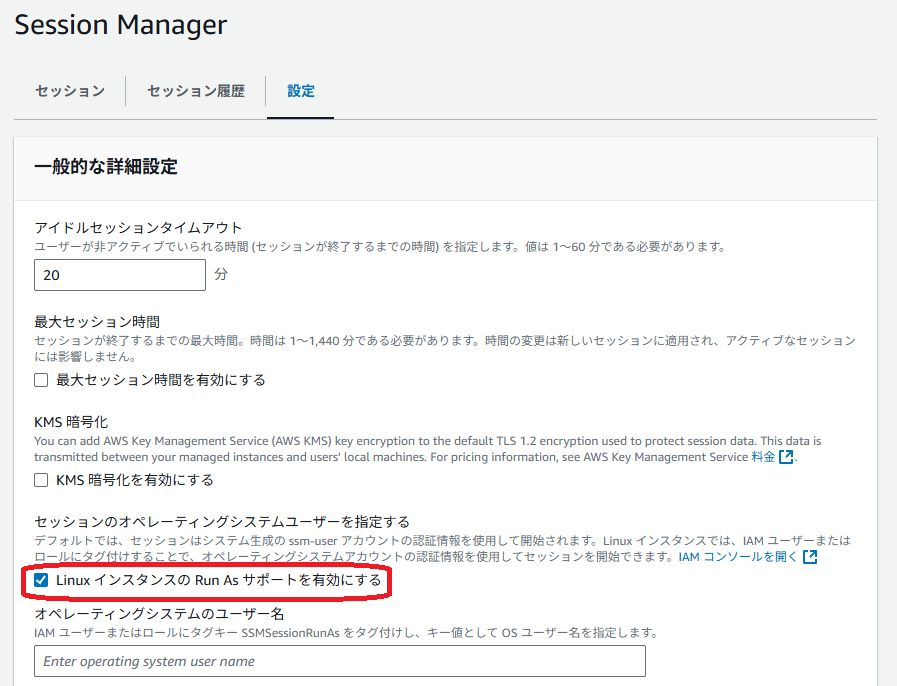Viewport: 897px width, 686px height.
Task: Click the external link icon beside 料金
Action: [x=787, y=457]
